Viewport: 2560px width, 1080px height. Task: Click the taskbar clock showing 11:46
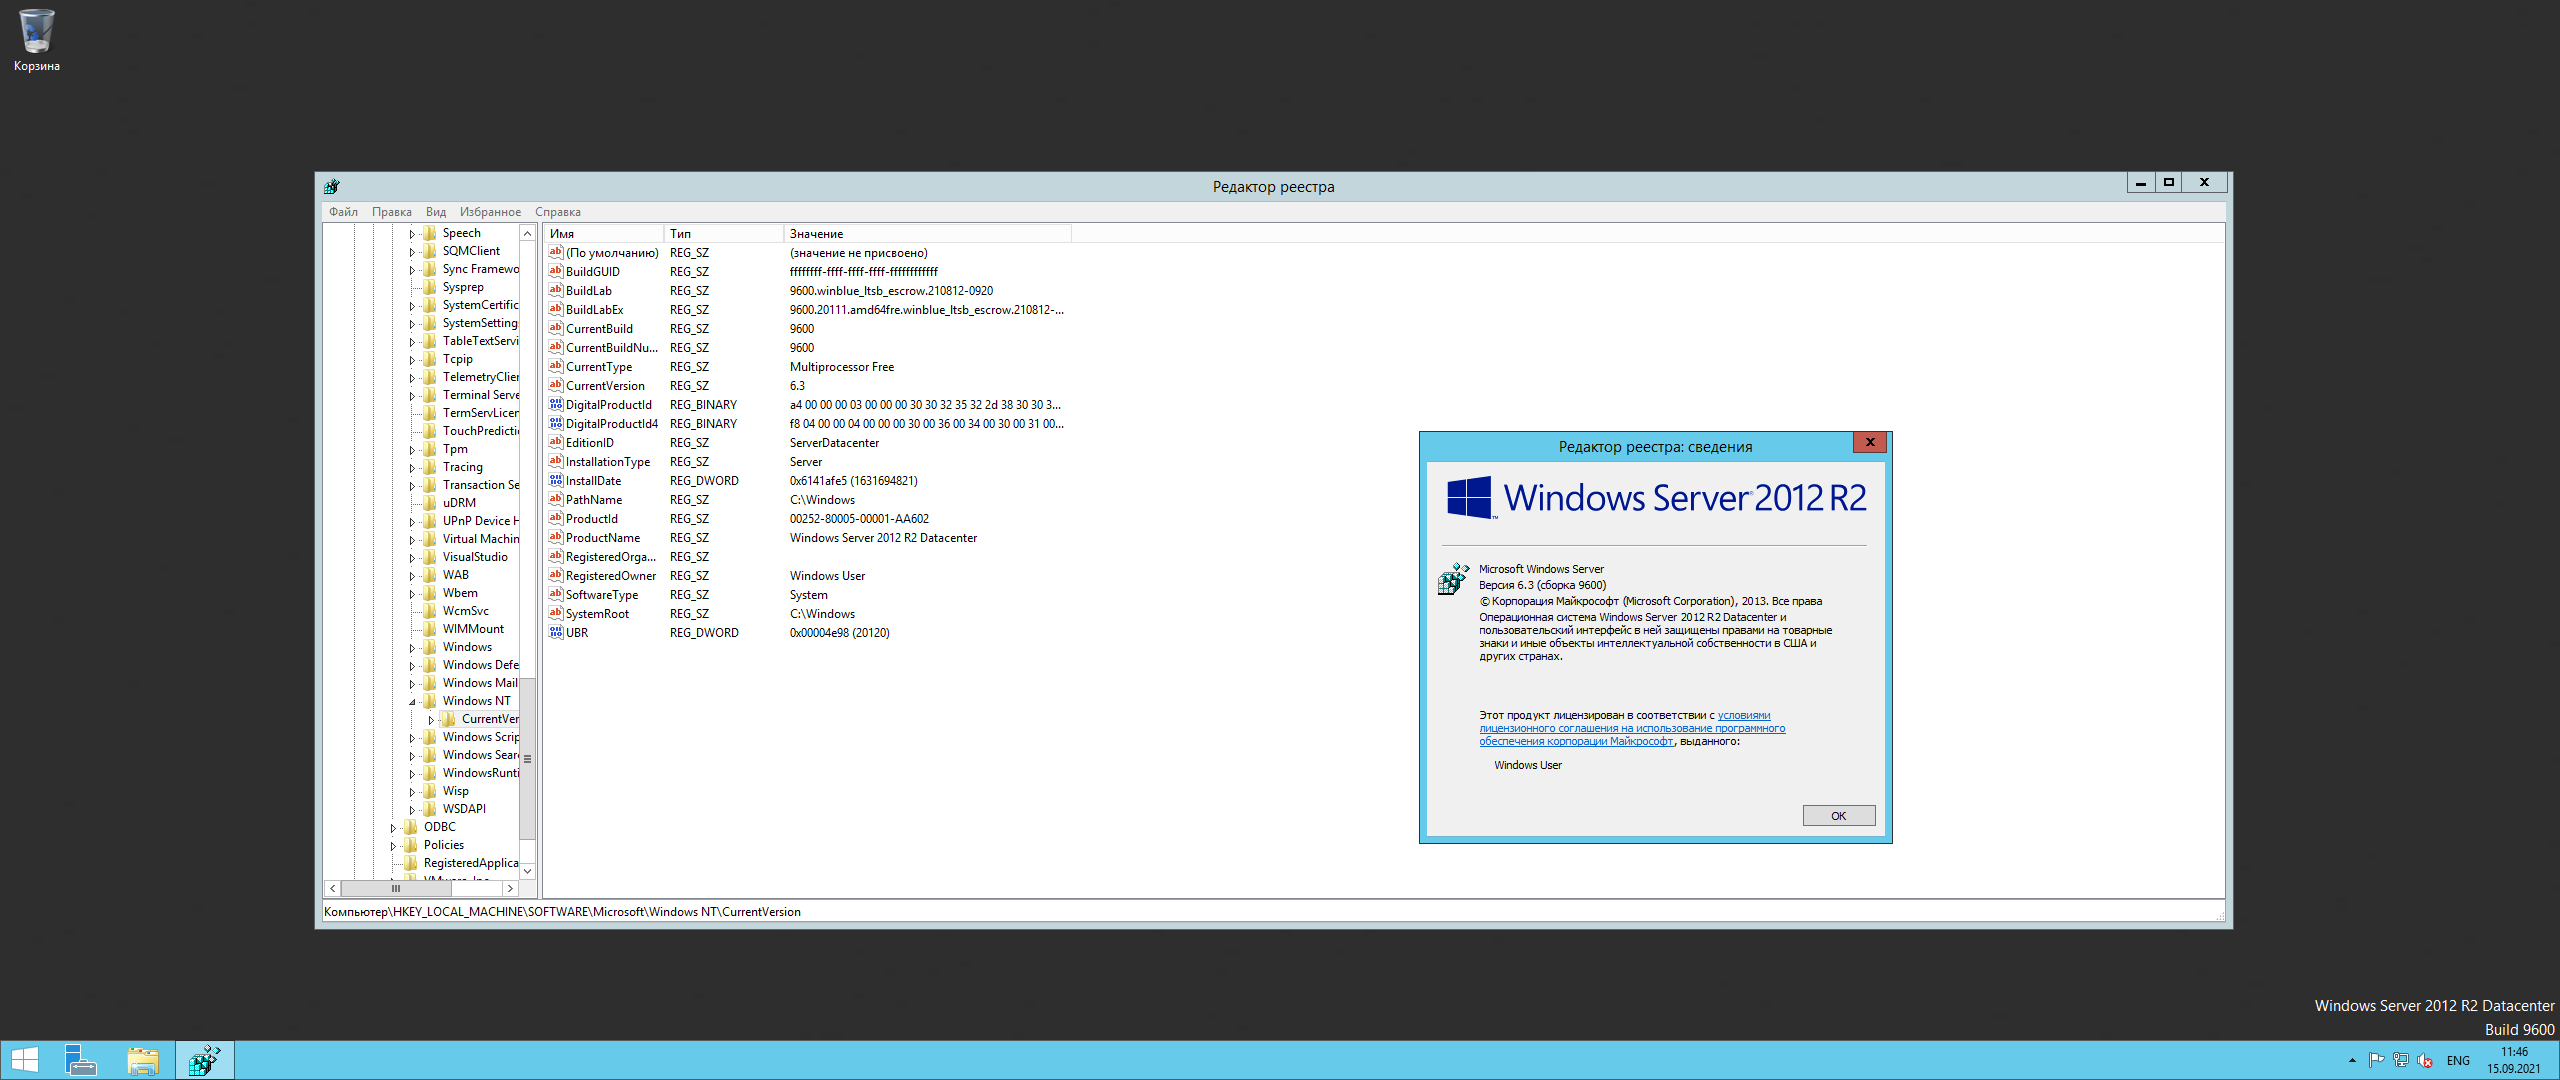pos(2514,1060)
